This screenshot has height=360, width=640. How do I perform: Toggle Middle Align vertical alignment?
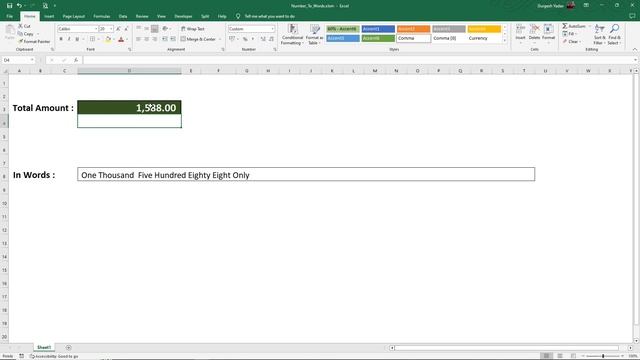(147, 29)
